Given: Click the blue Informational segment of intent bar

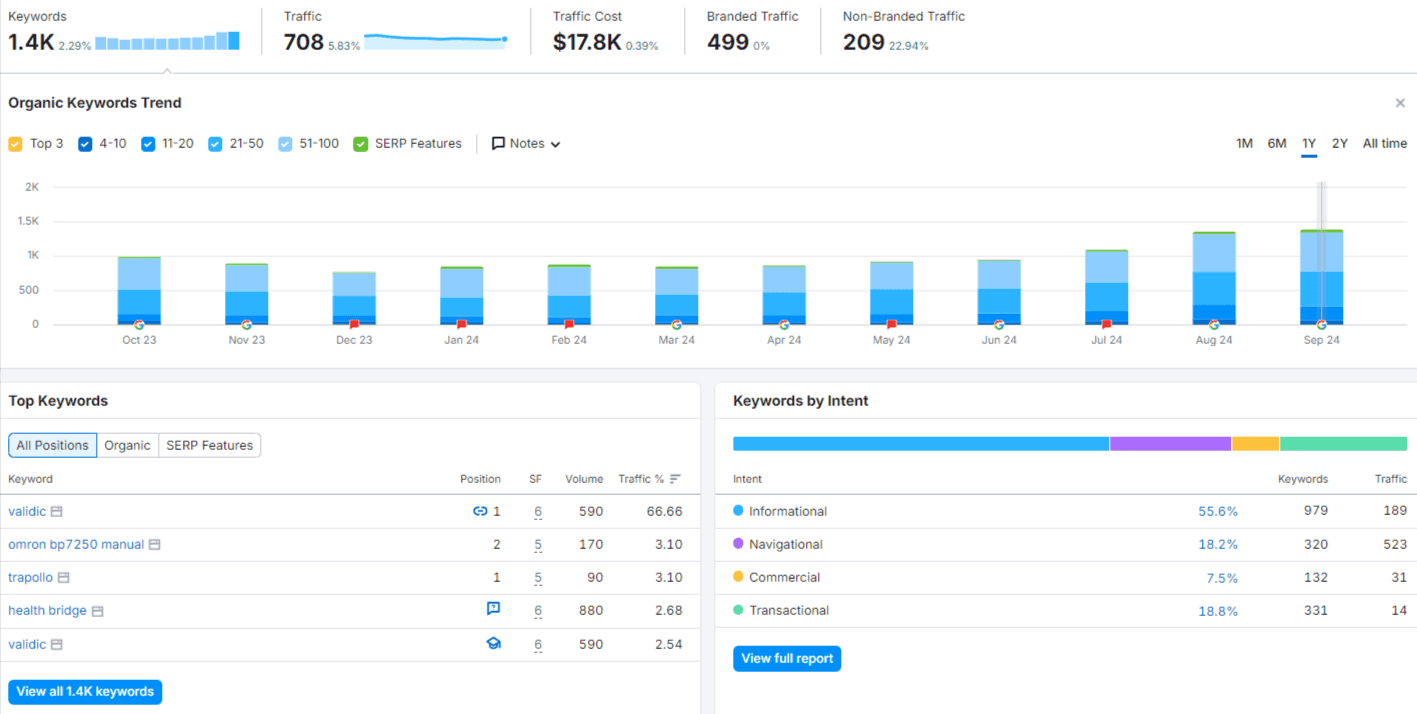Looking at the screenshot, I should [x=921, y=444].
